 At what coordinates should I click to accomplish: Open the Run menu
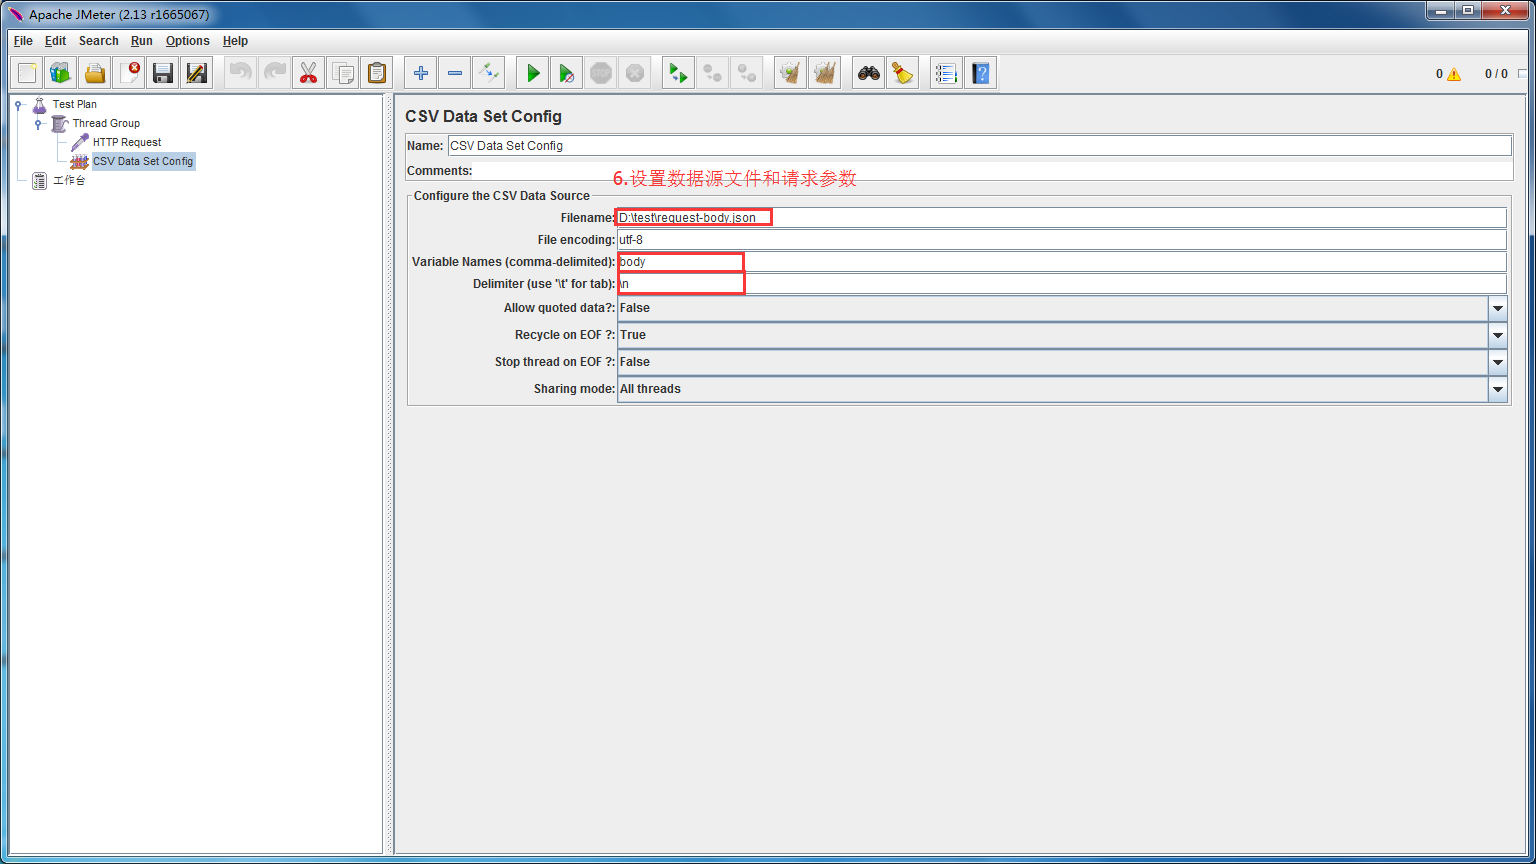coord(142,41)
